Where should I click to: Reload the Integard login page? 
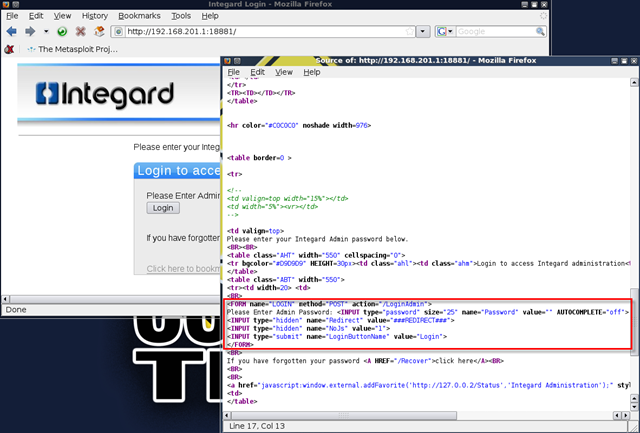[60, 32]
